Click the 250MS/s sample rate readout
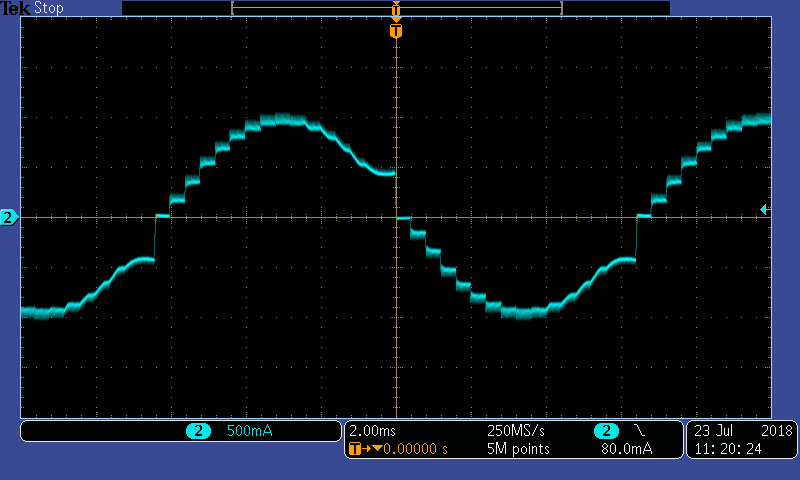The height and width of the screenshot is (480, 800). coord(516,430)
